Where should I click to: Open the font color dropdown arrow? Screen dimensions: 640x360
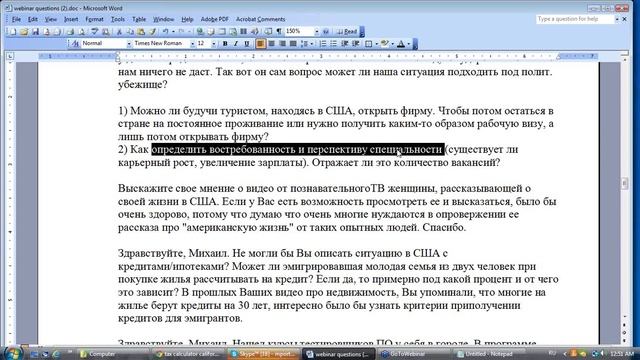[x=409, y=43]
